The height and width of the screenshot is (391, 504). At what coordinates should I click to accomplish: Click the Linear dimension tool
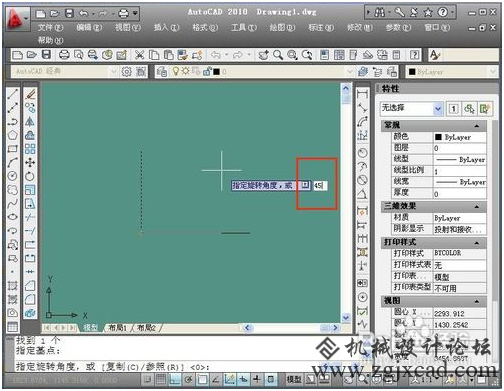click(x=362, y=94)
